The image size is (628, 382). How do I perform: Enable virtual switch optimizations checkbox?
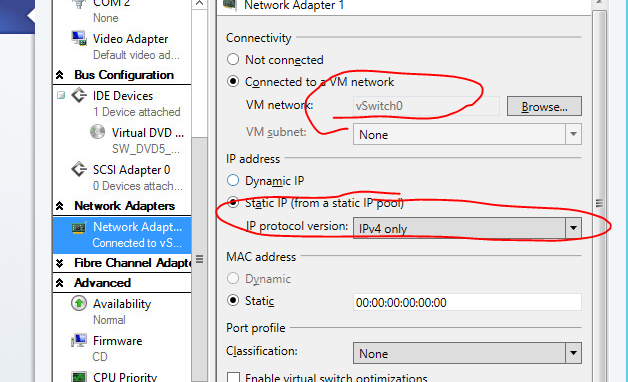click(233, 378)
